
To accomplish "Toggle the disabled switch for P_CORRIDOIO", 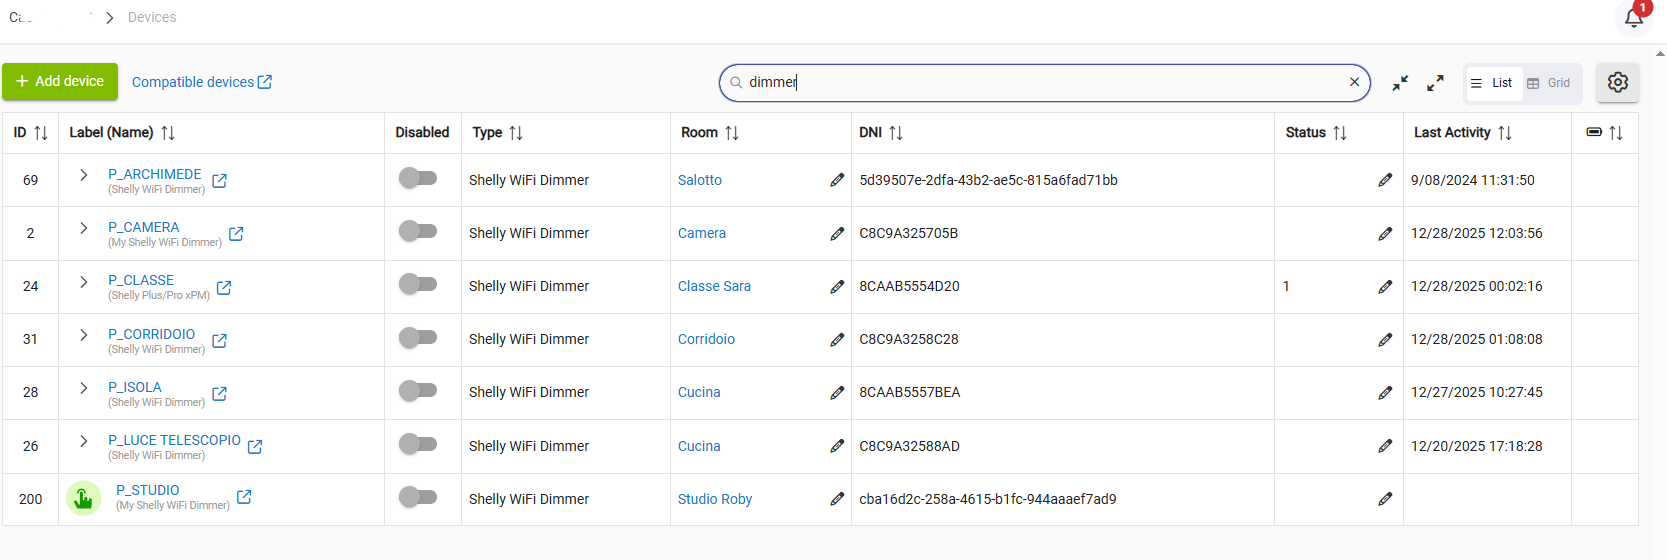I will [418, 338].
